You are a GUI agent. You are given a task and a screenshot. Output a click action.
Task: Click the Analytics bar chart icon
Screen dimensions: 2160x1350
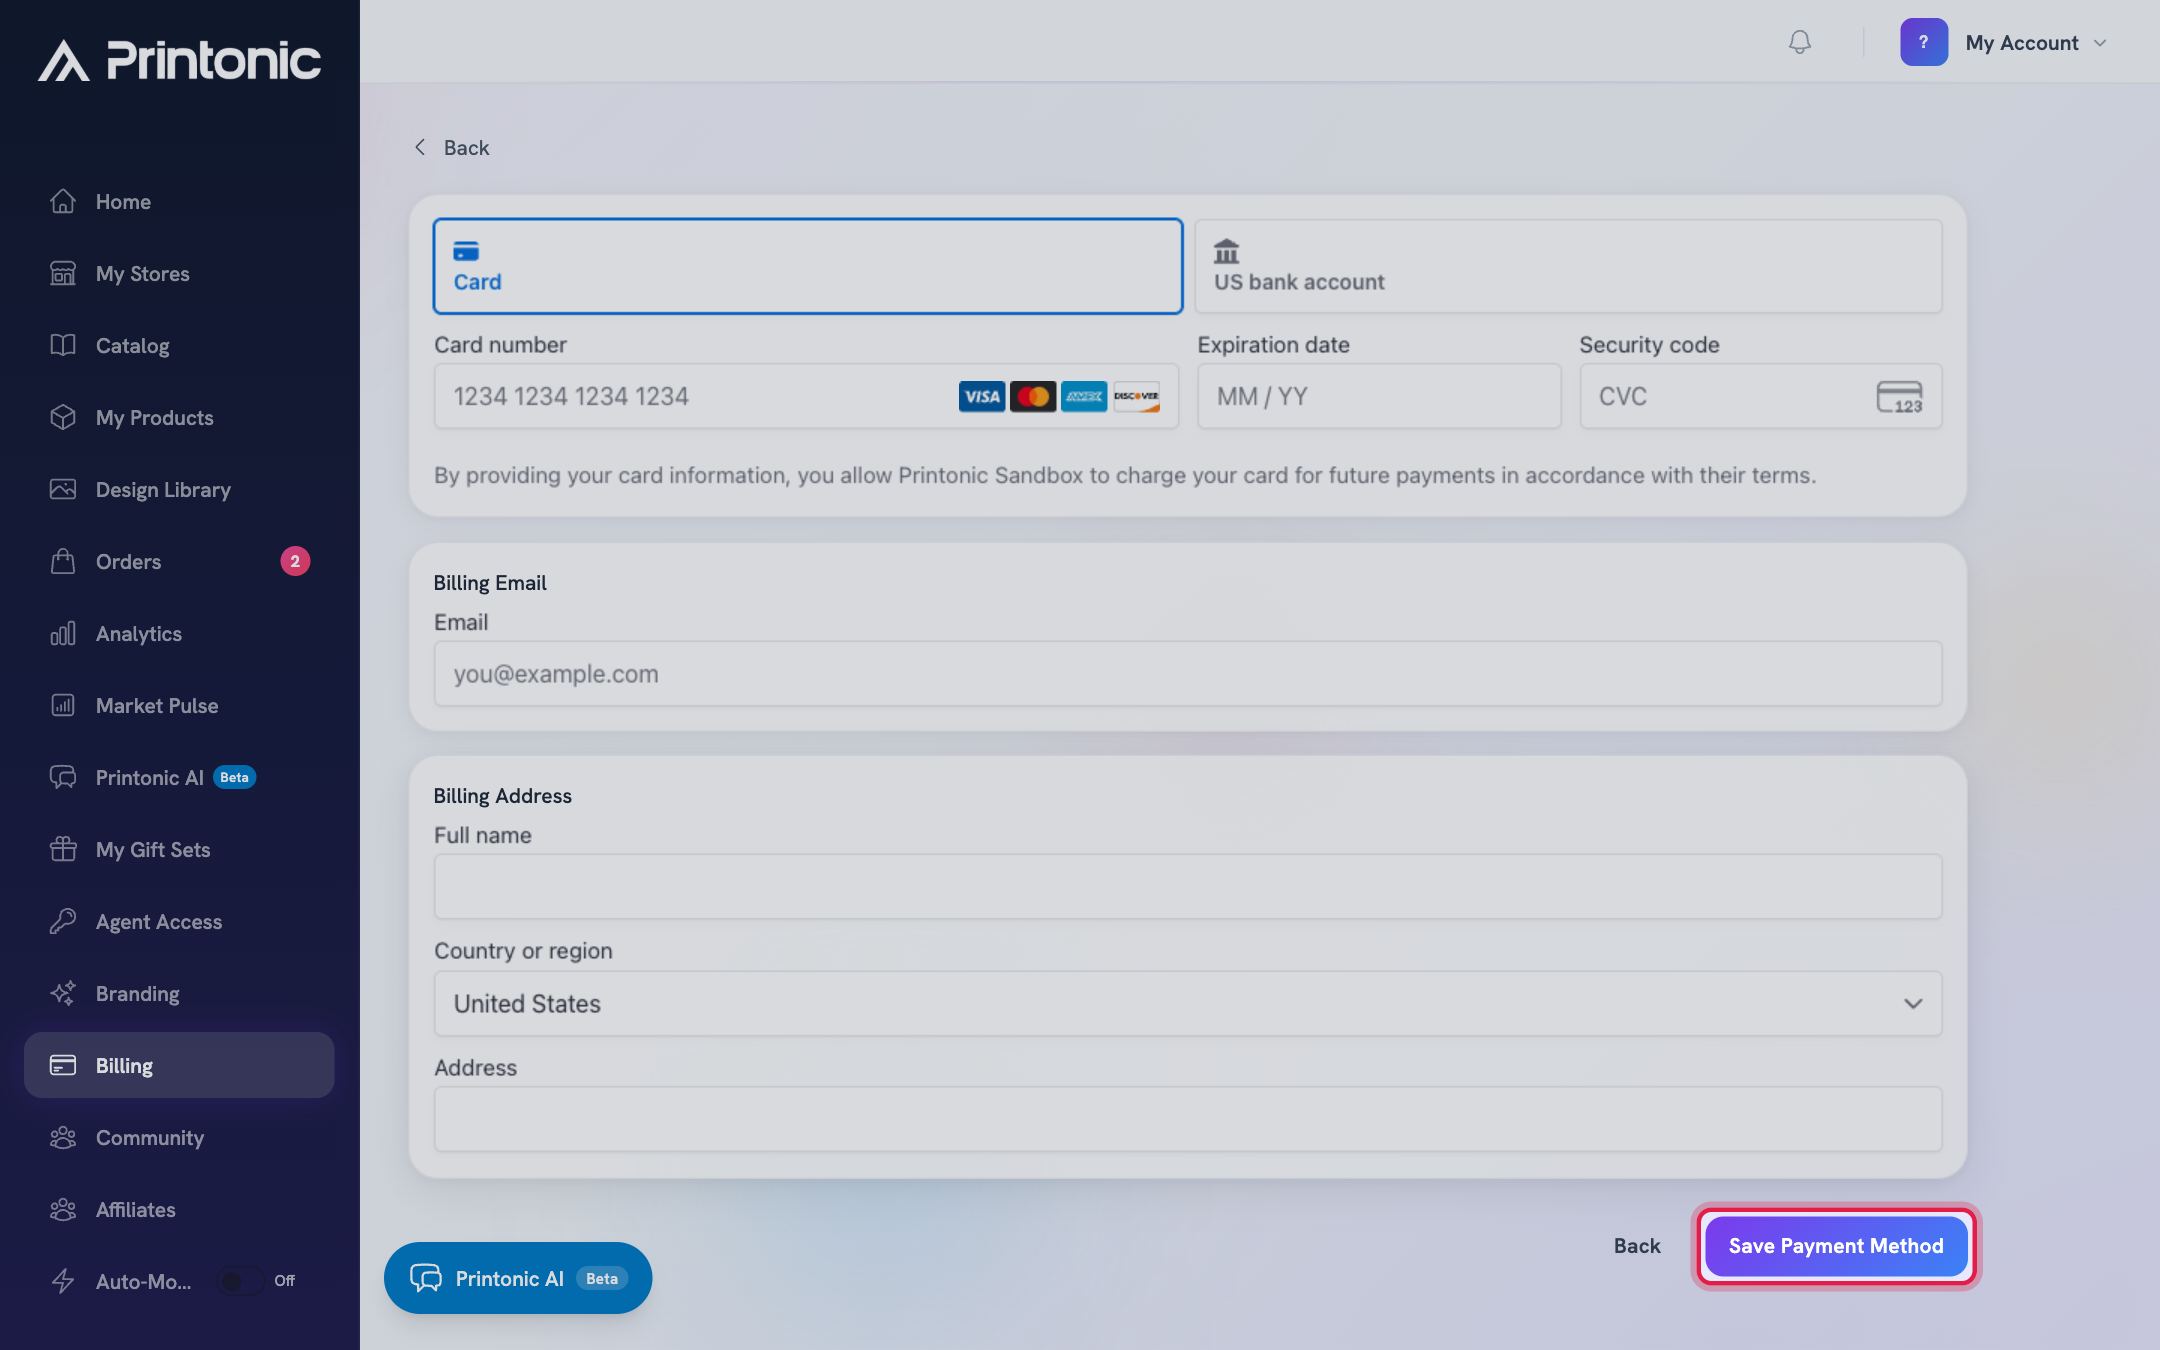pyautogui.click(x=63, y=633)
